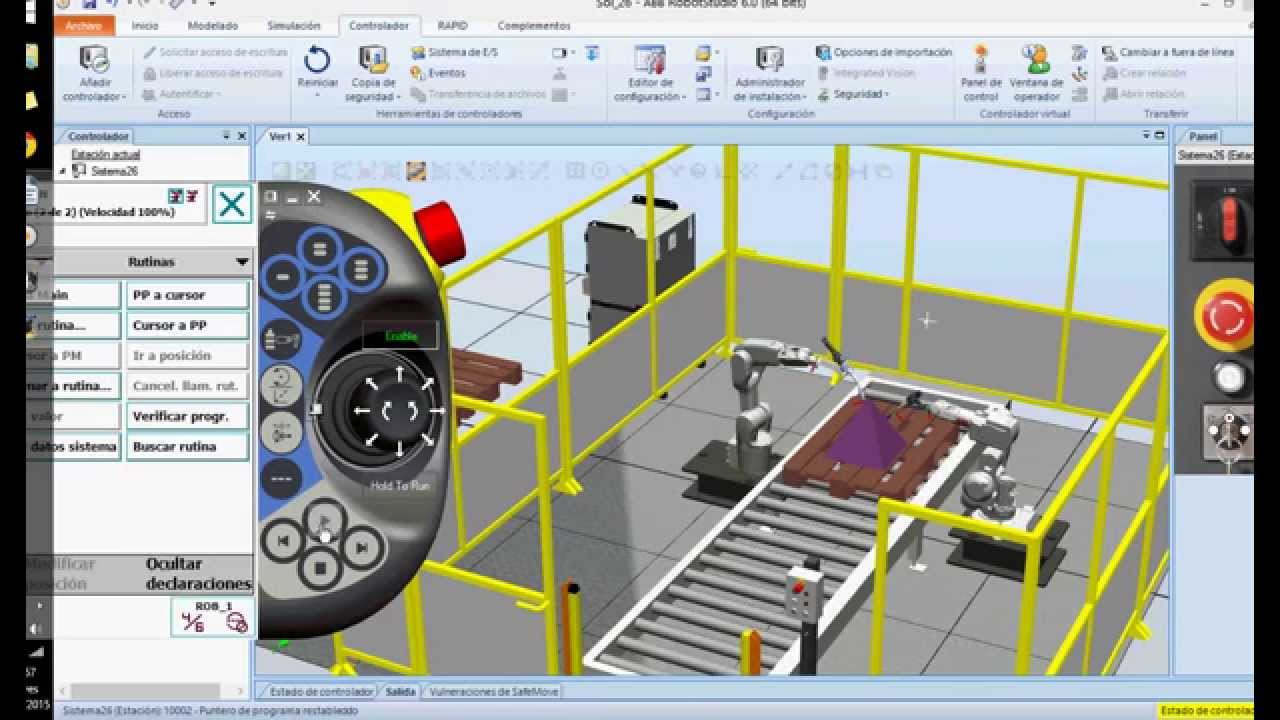Select Sistema26 in controller tree
Screen dimensions: 1280x720
pos(114,171)
